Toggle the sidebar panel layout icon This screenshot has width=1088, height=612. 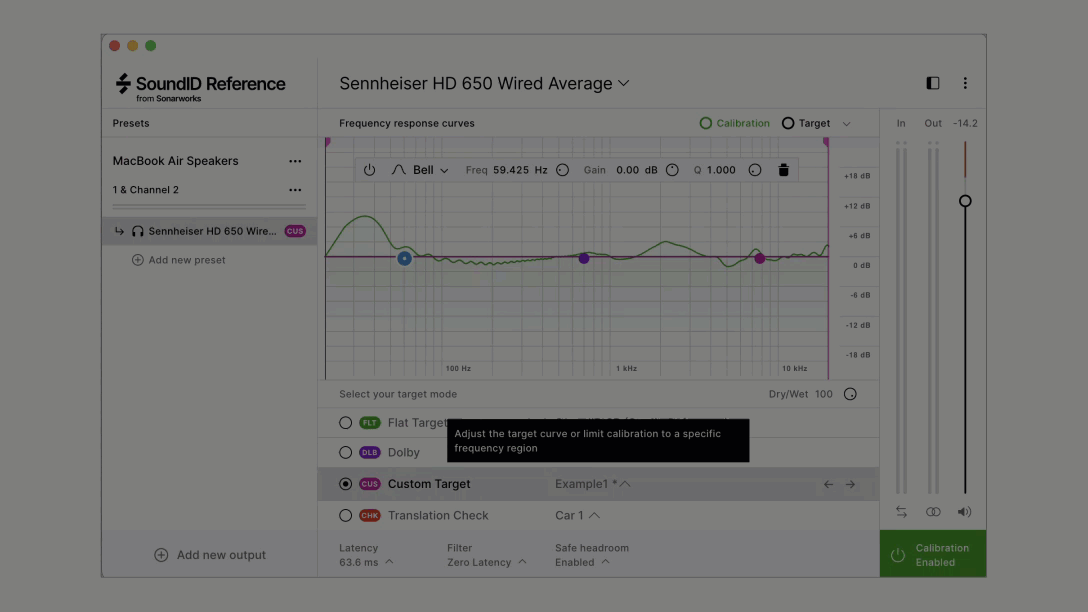(933, 83)
